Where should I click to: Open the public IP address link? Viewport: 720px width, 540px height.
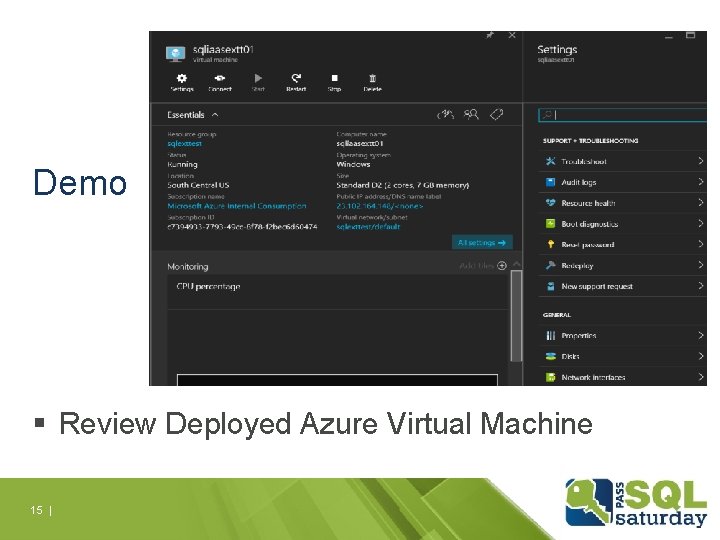[380, 206]
